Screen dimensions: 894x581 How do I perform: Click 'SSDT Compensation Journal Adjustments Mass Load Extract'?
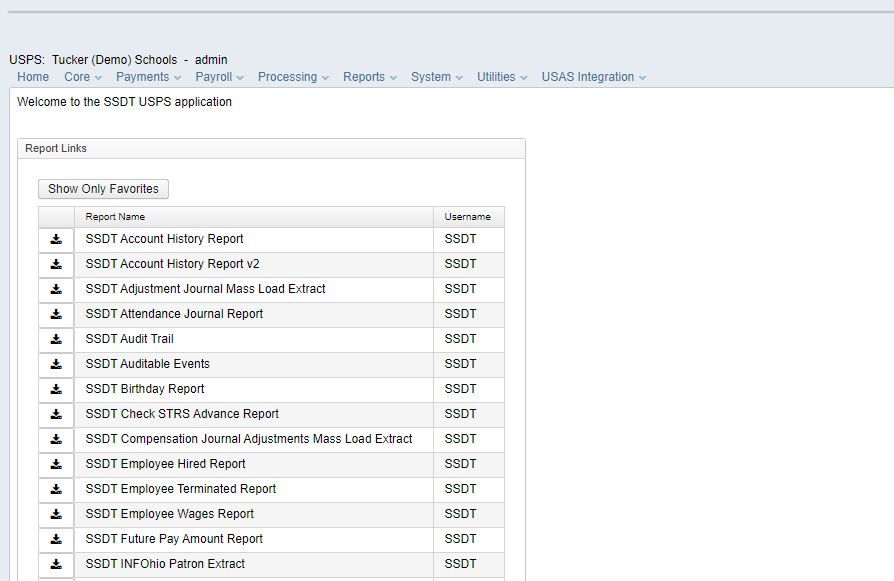(x=249, y=439)
